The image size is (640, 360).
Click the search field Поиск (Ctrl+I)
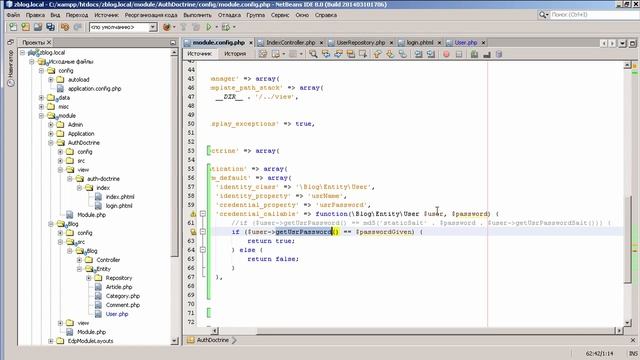[595, 15]
